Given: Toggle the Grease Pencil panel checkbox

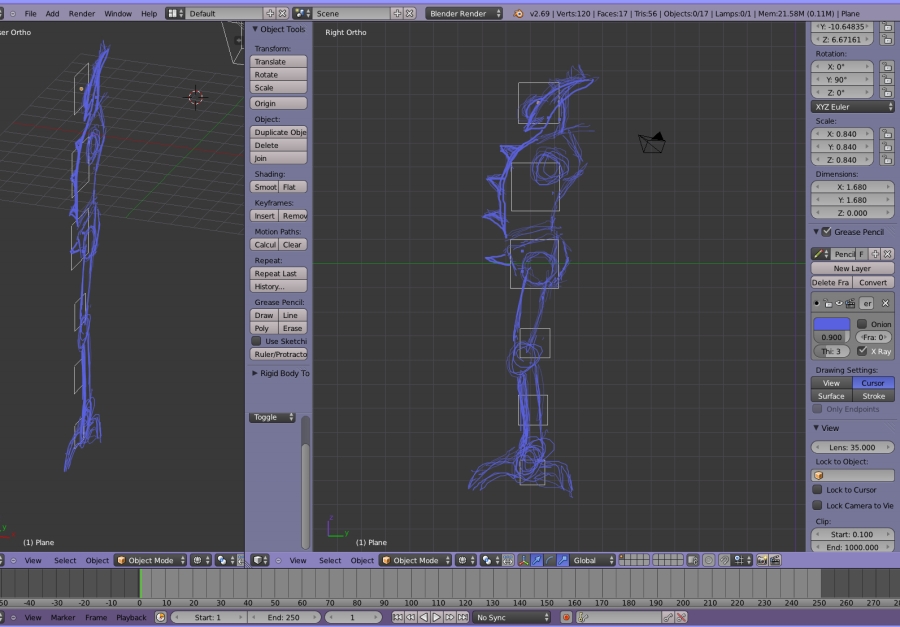Looking at the screenshot, I should click(827, 232).
